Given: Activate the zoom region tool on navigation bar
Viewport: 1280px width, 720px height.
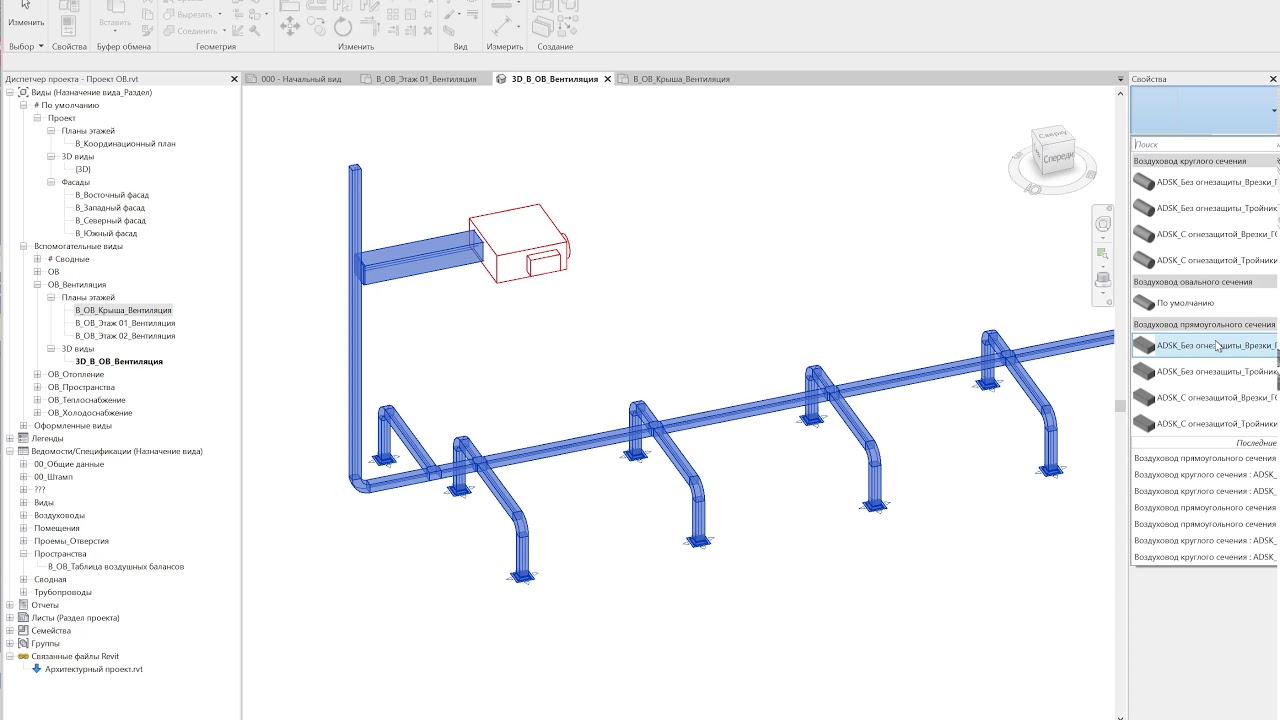Looking at the screenshot, I should 1103,253.
